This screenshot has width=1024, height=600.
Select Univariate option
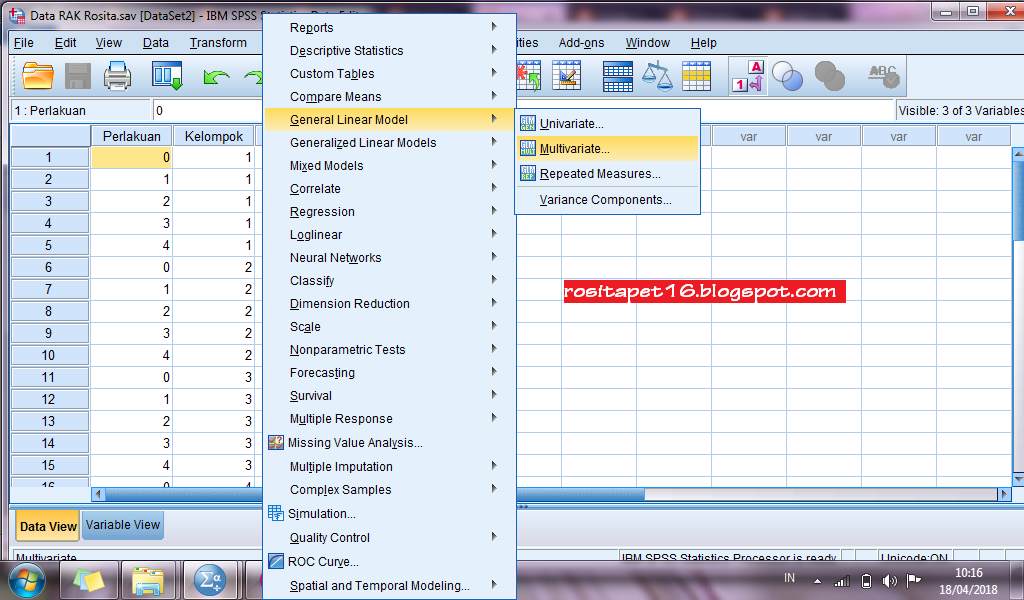point(607,123)
